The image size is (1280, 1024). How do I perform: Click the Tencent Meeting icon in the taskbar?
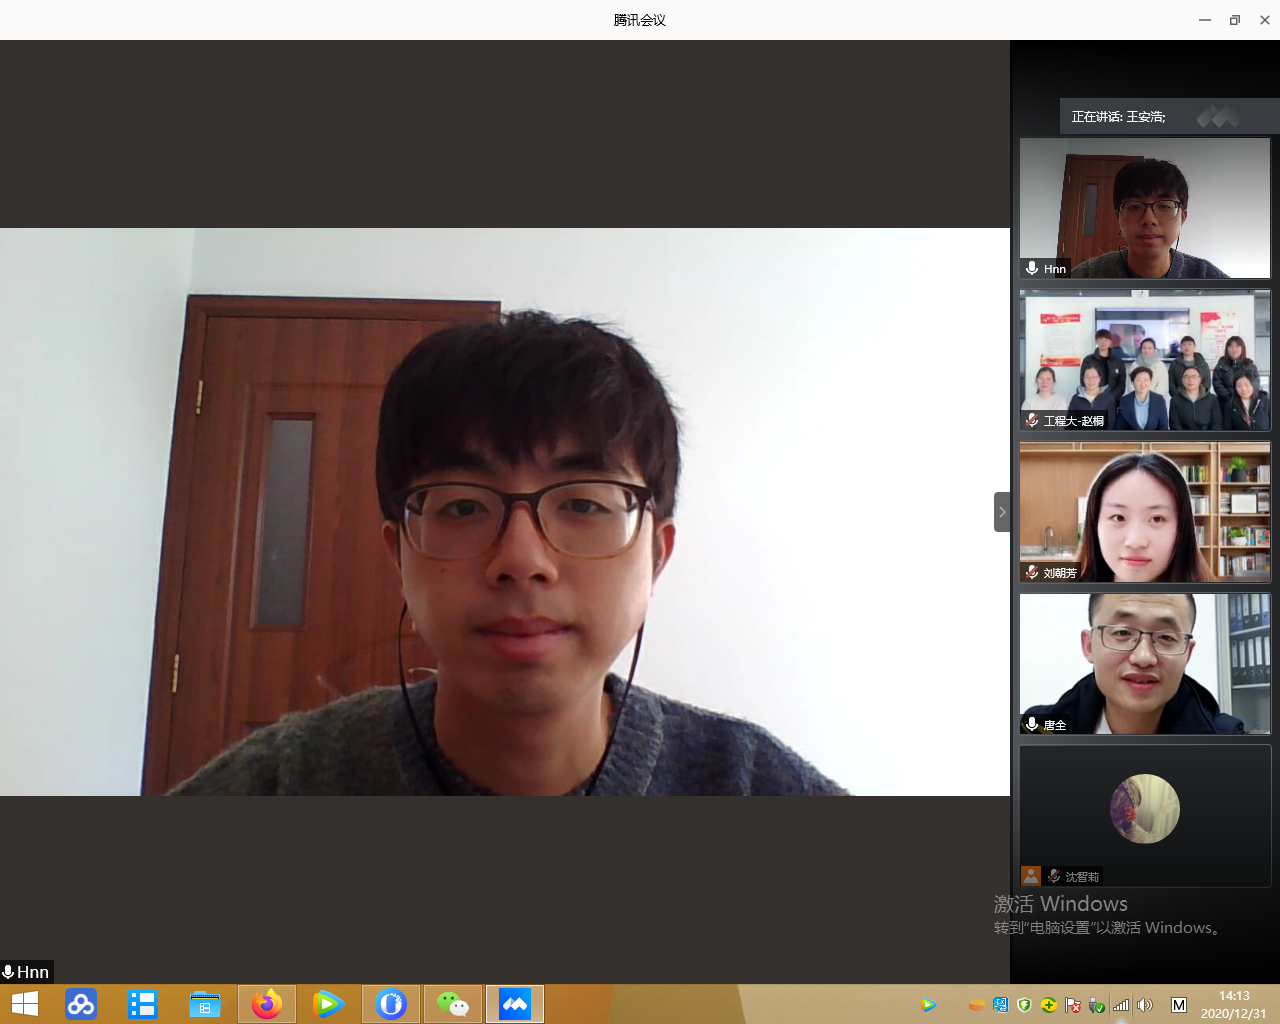pos(515,1004)
